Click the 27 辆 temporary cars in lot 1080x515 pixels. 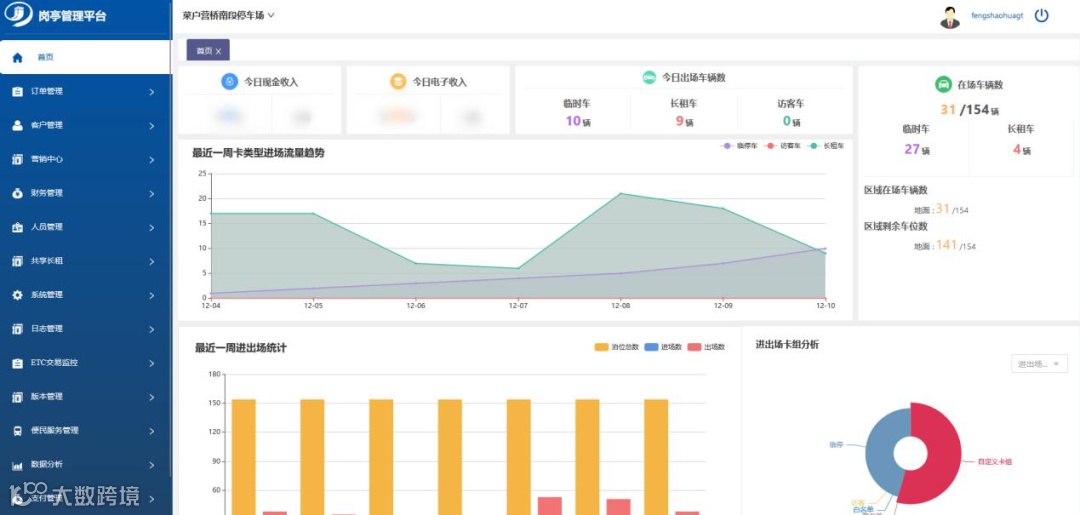pyautogui.click(x=917, y=149)
